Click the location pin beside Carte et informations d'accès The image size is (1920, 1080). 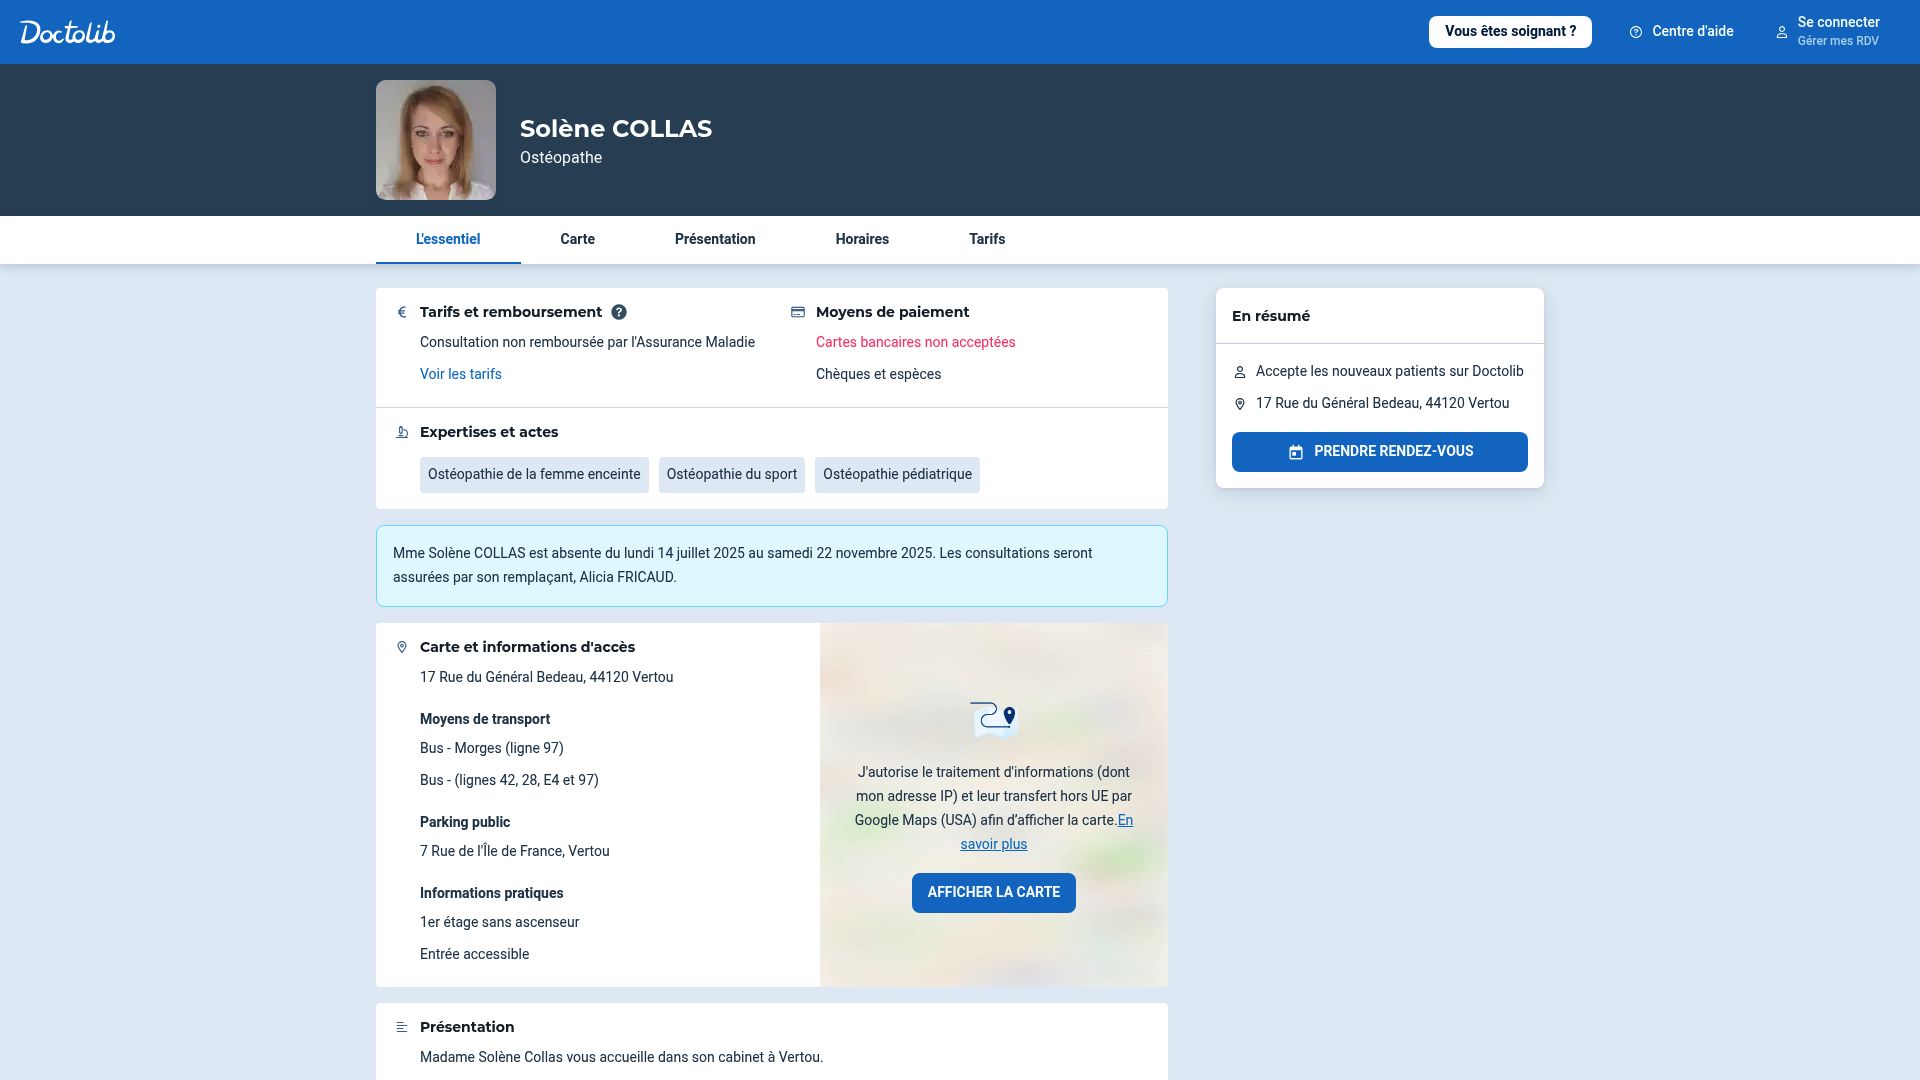402,646
